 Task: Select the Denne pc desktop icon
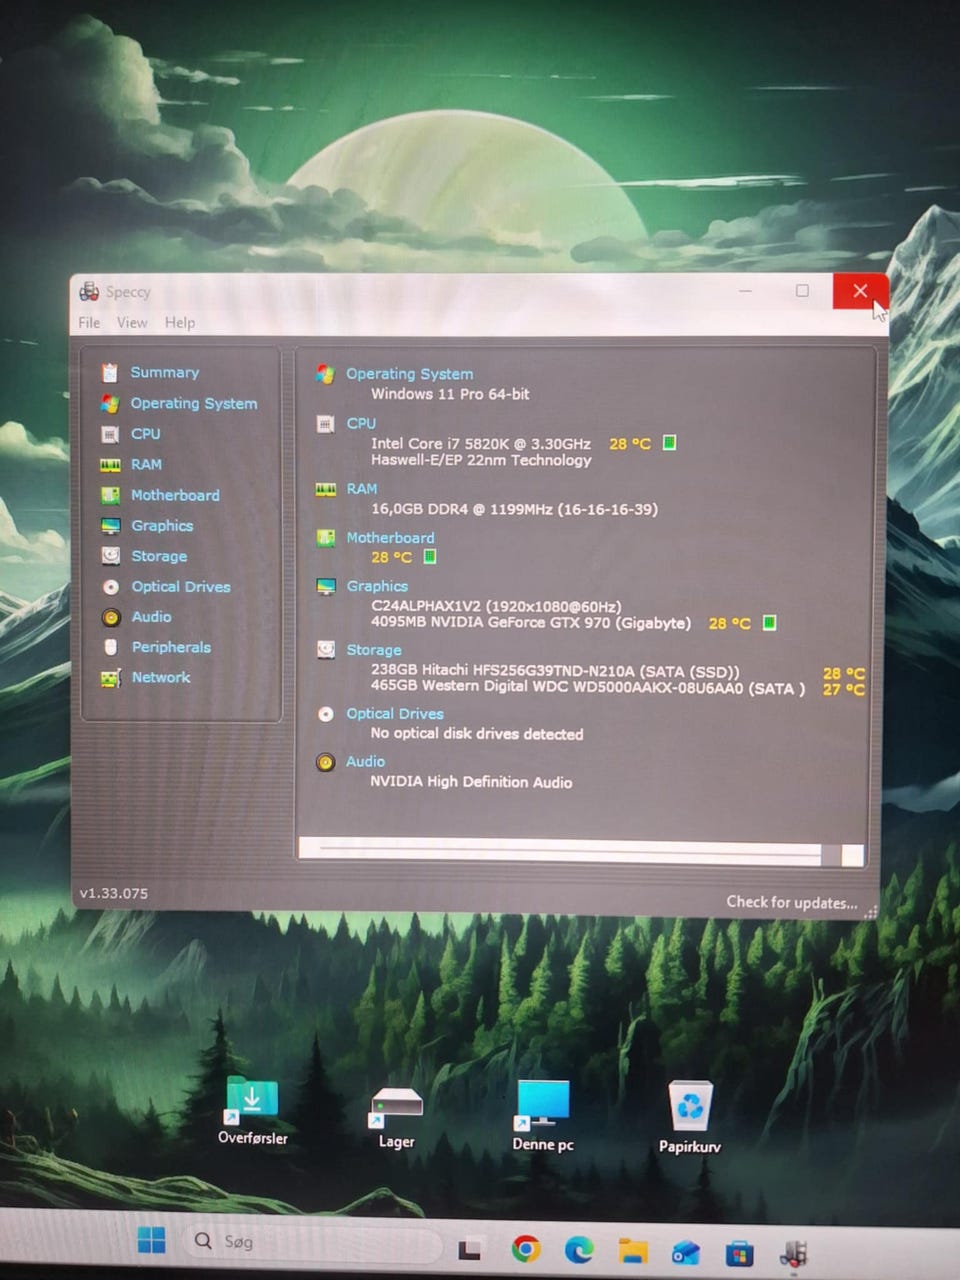pyautogui.click(x=543, y=1115)
